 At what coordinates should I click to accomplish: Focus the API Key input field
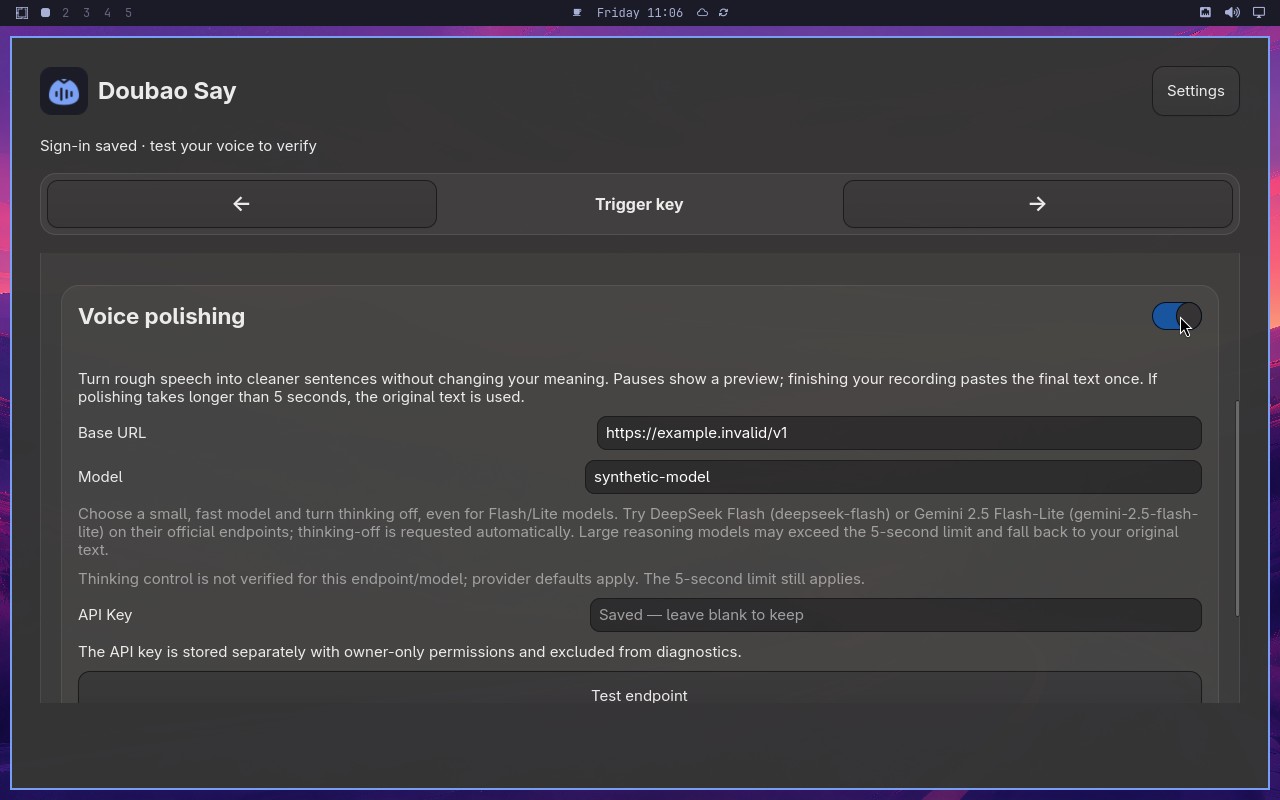[x=895, y=615]
